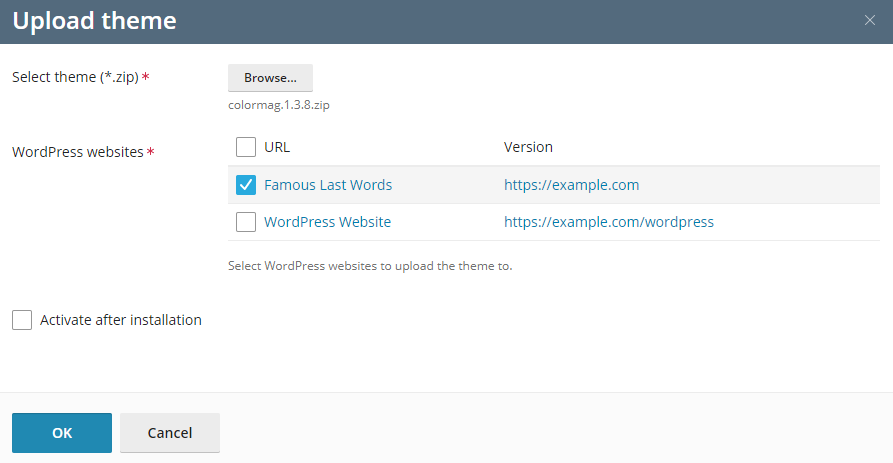The height and width of the screenshot is (463, 893).
Task: Open the https://example.com/wordpress link
Action: [x=608, y=222]
